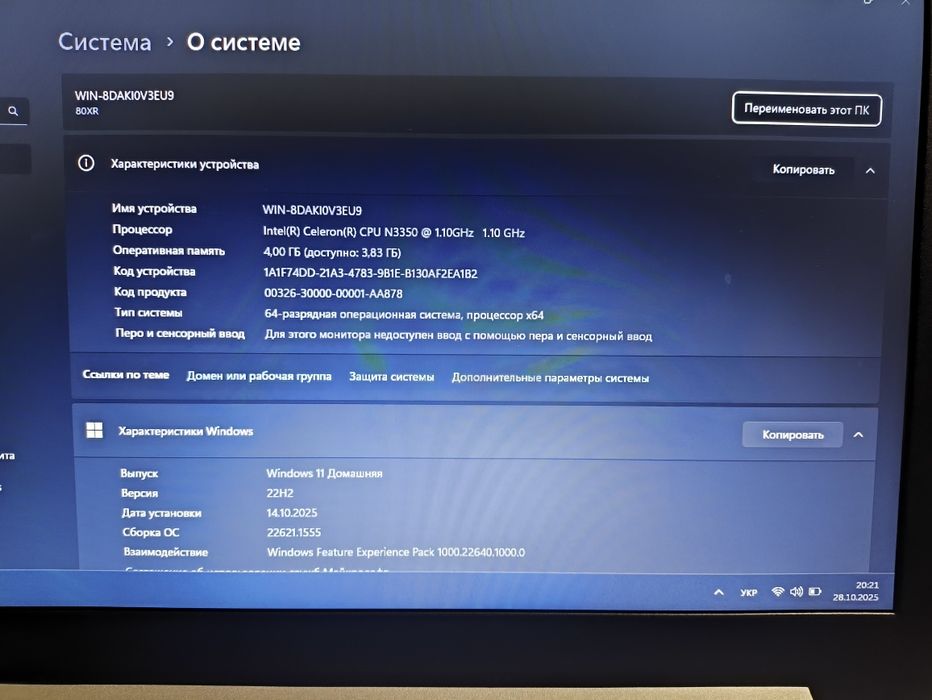Select product ID 00326-30000-00001-AA878
932x700 pixels.
[x=333, y=294]
